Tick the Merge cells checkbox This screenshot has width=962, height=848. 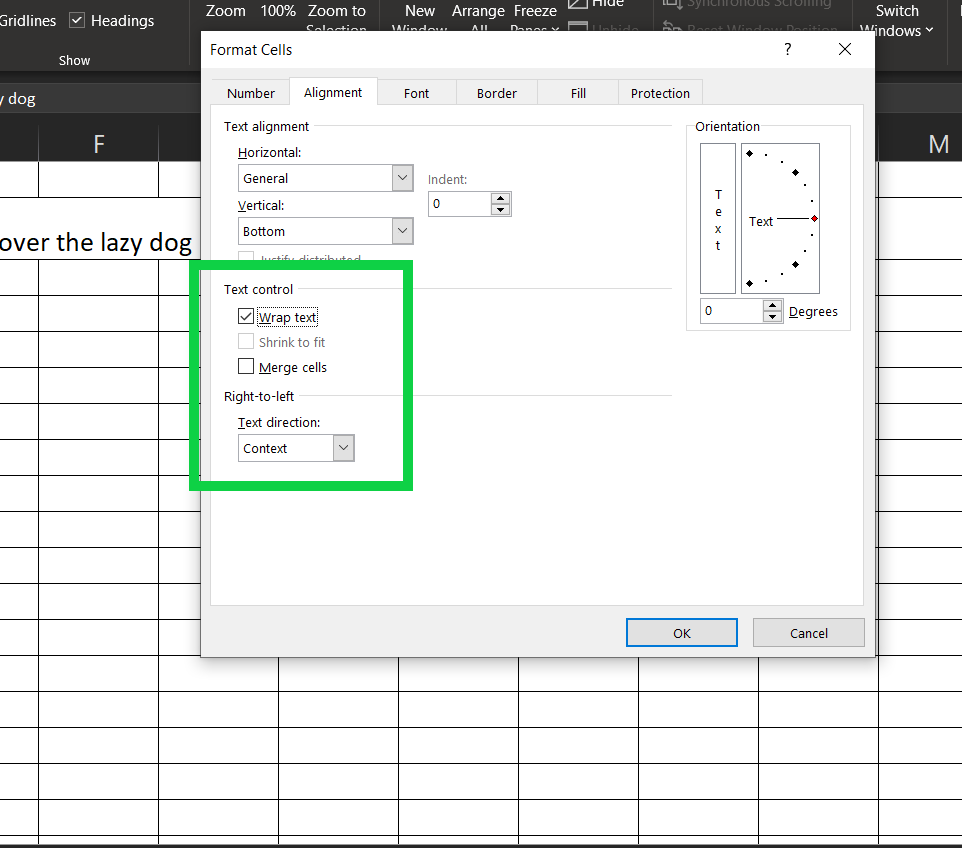coord(245,366)
